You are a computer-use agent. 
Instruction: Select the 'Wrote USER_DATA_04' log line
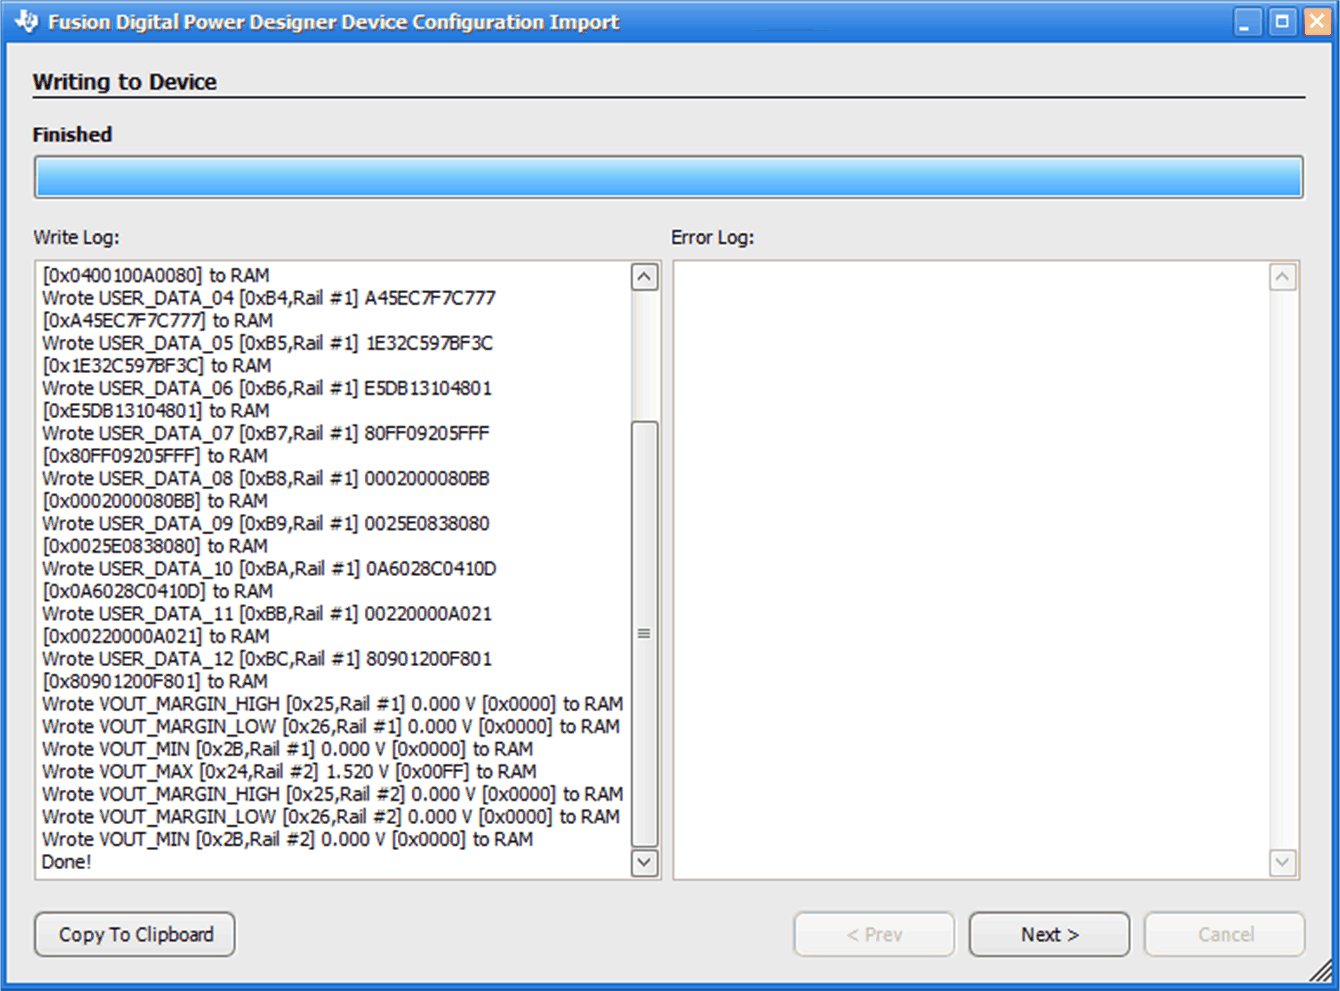click(x=269, y=298)
